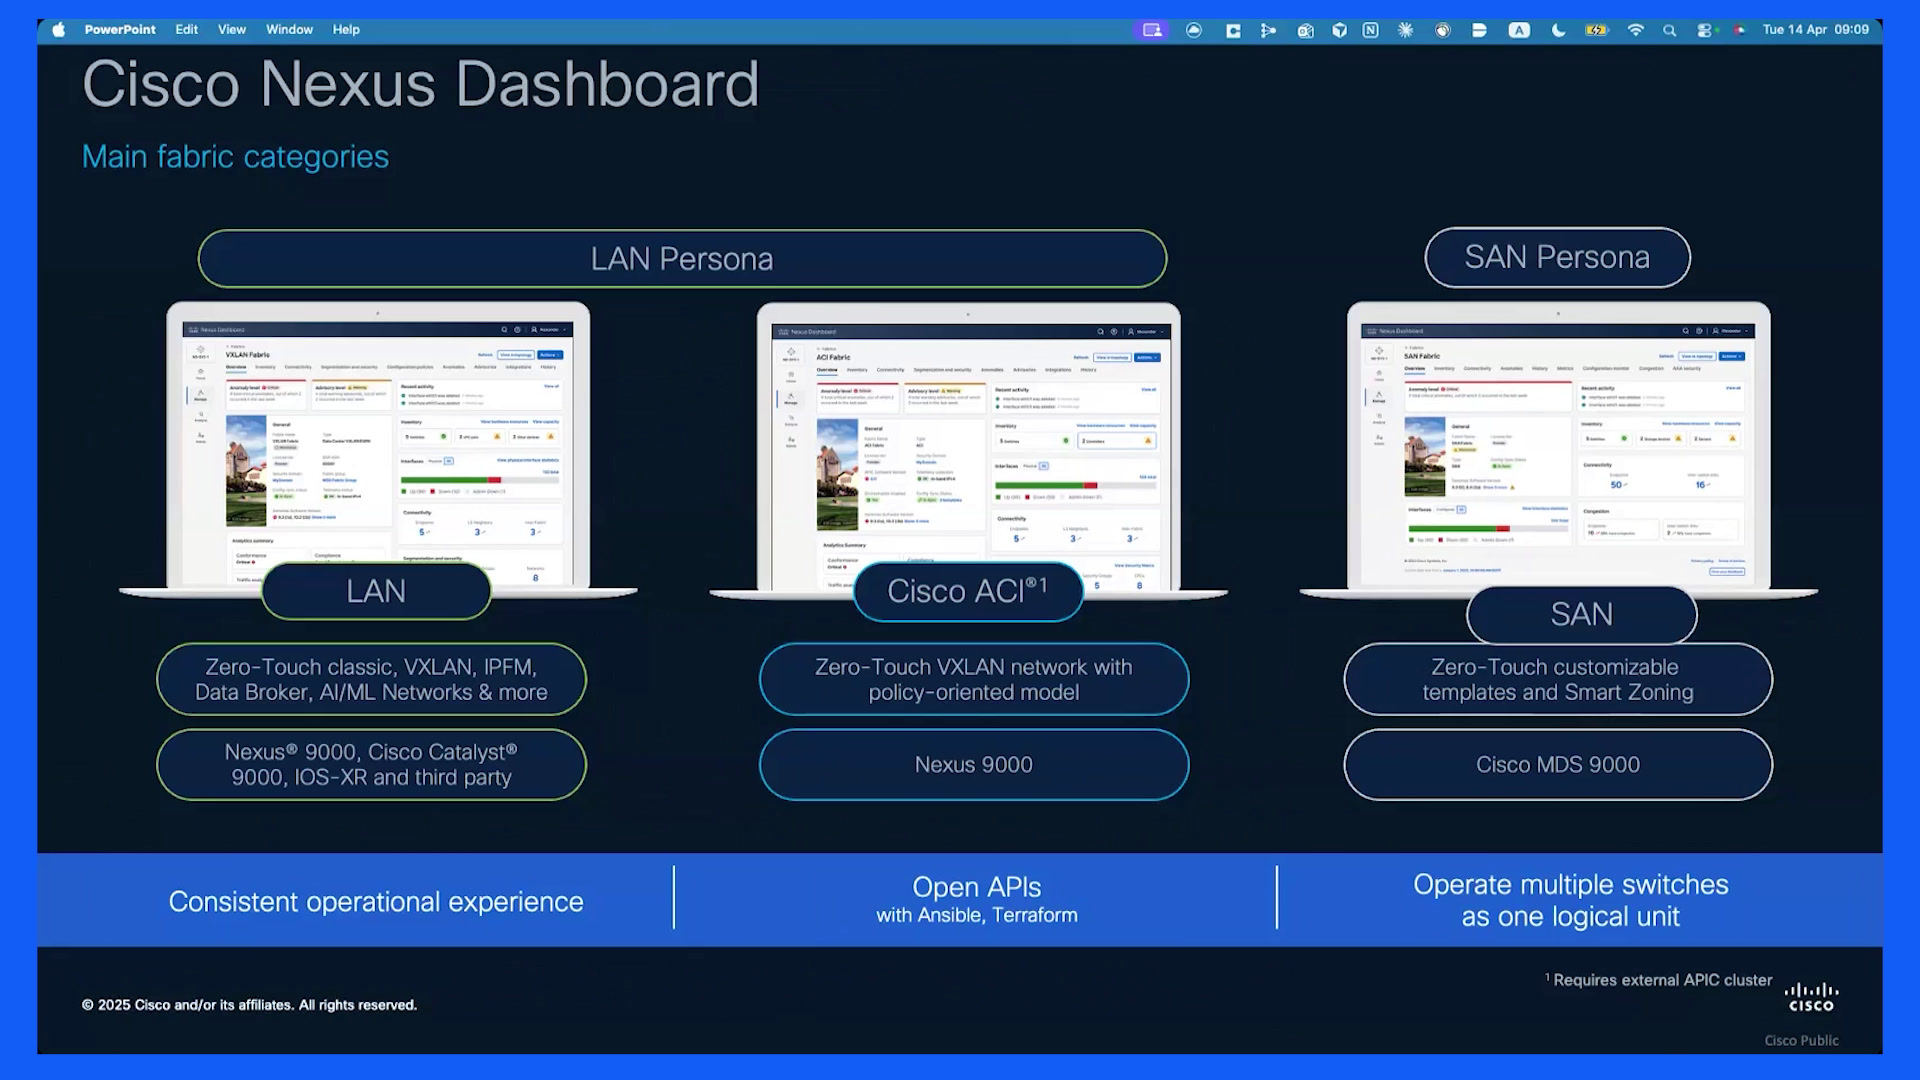Open the PowerPoint application menu
Viewport: 1920px width, 1080px height.
pyautogui.click(x=120, y=30)
